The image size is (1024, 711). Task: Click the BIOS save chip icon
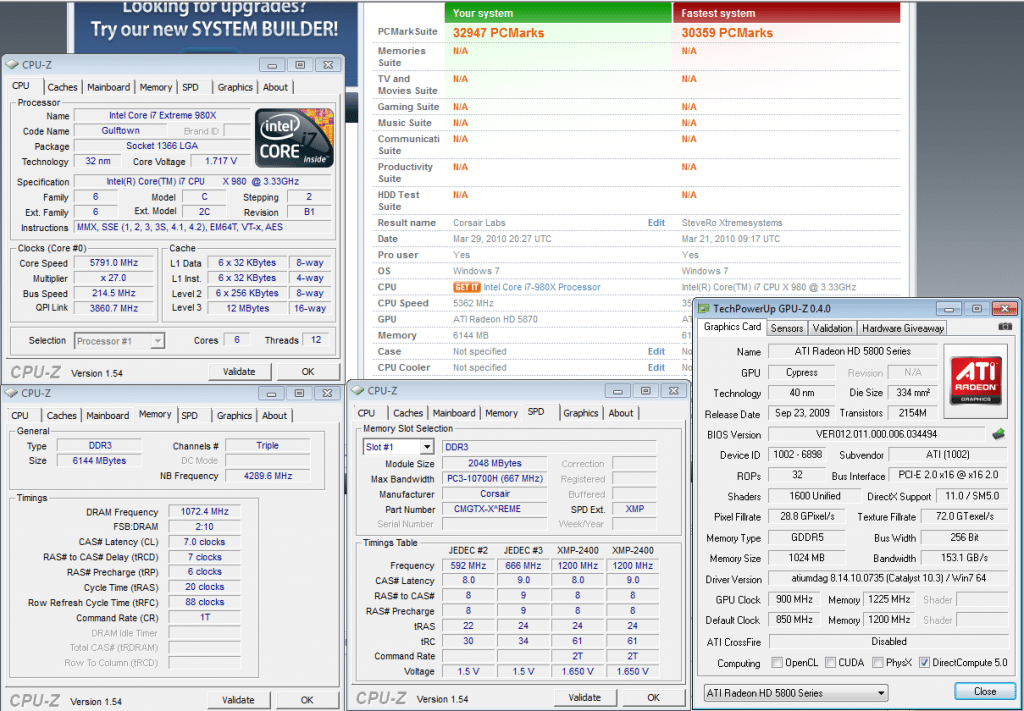[998, 434]
